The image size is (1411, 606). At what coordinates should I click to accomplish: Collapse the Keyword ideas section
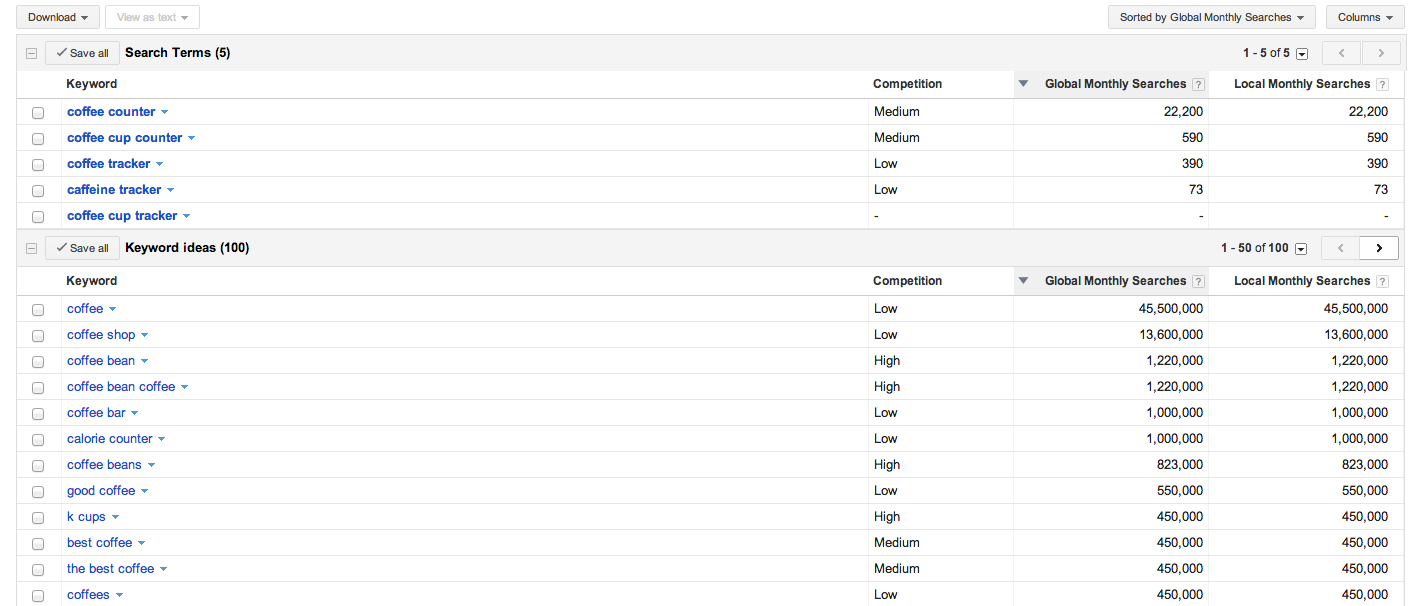31,248
